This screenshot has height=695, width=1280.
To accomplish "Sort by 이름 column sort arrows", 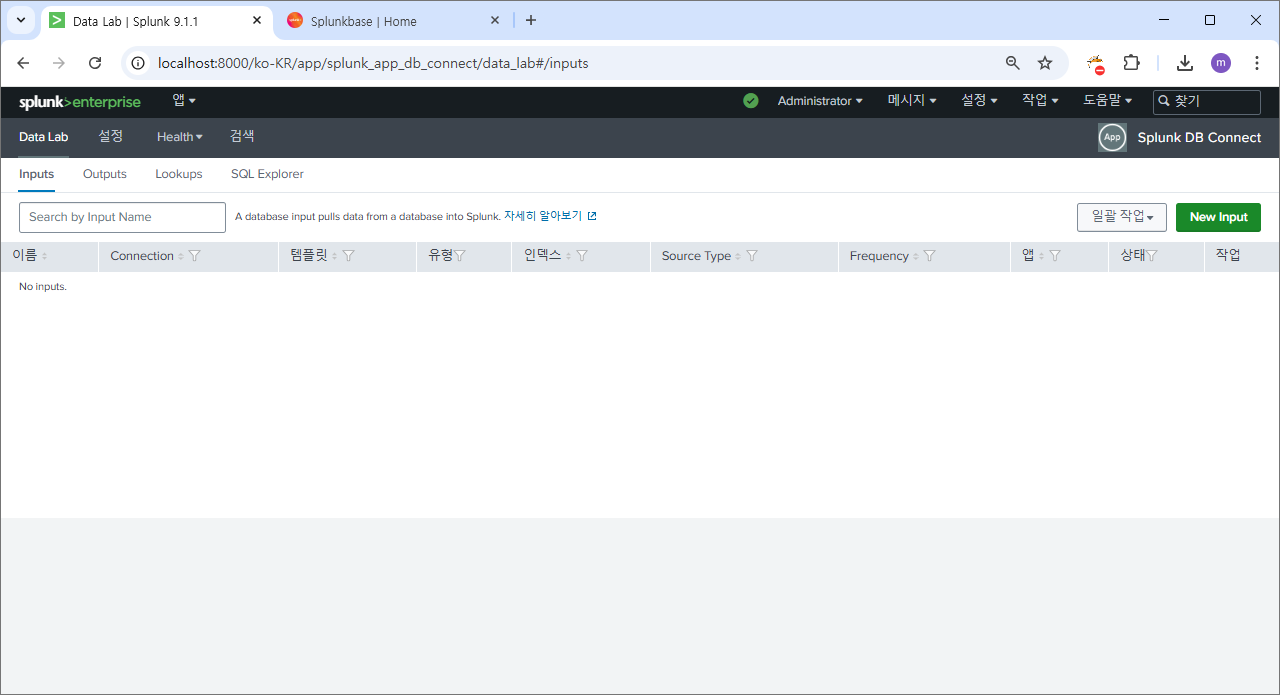I will click(x=45, y=257).
